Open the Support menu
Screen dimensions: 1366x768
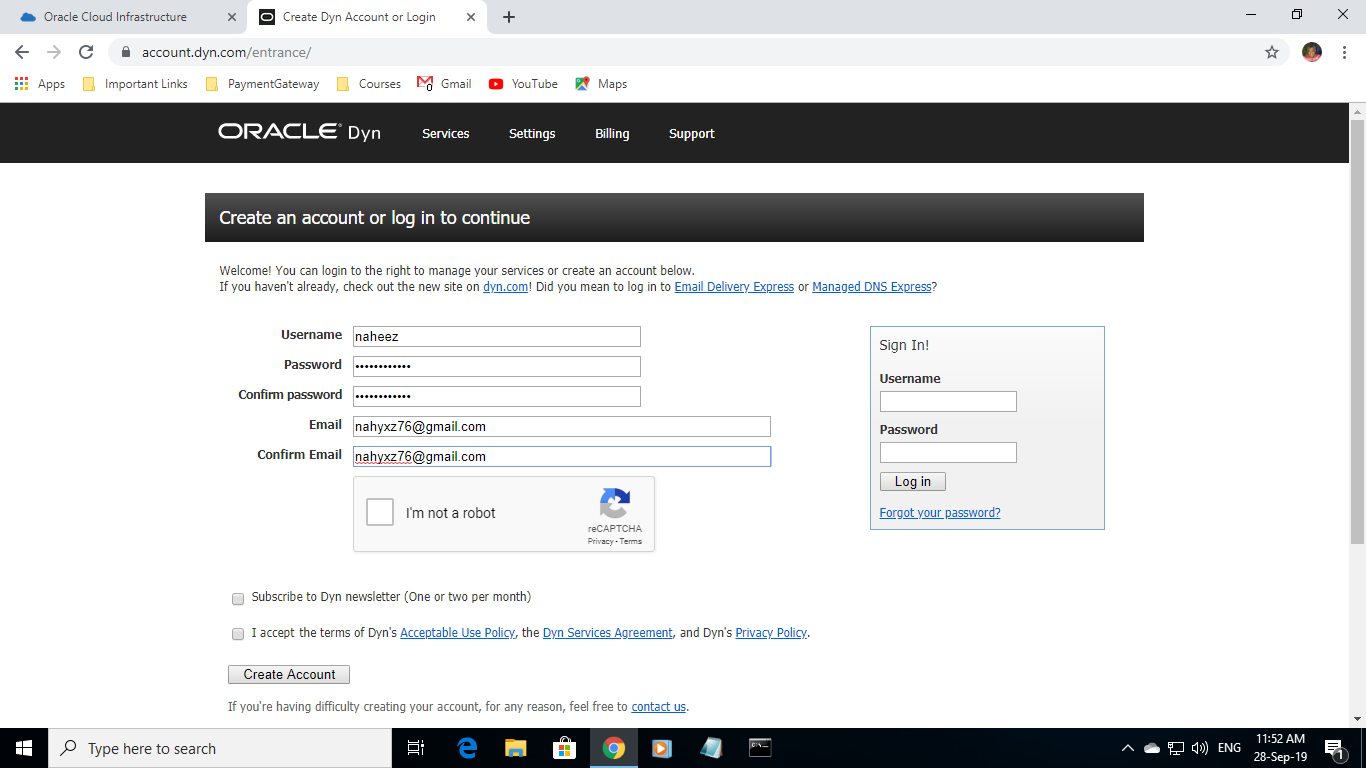coord(692,133)
